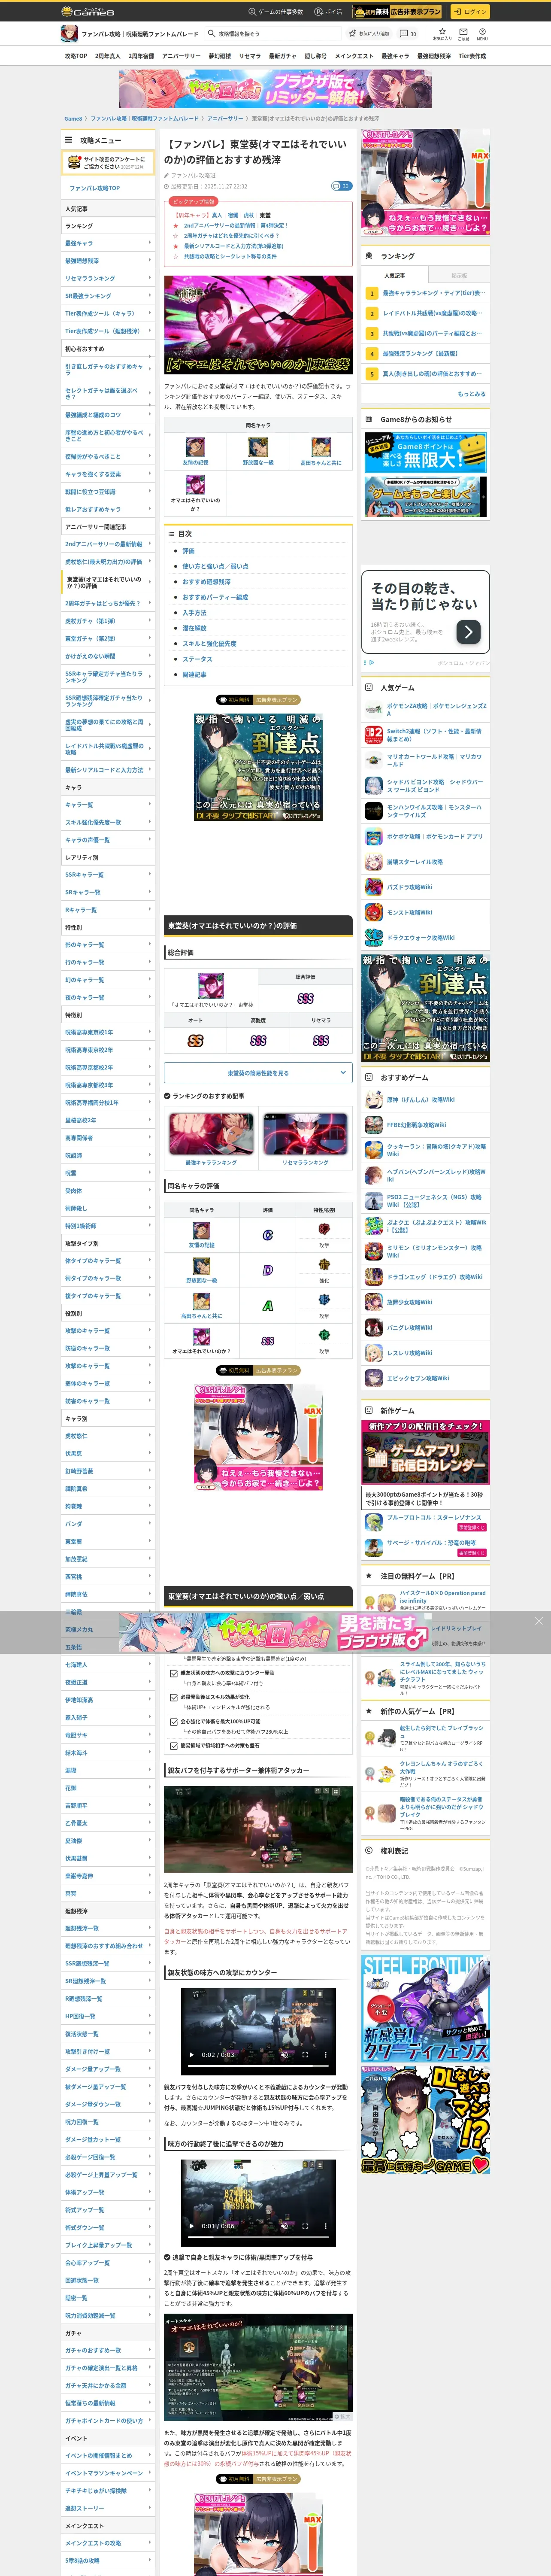Select メインクエスト in navigation bar
The width and height of the screenshot is (551, 2576).
[x=354, y=56]
